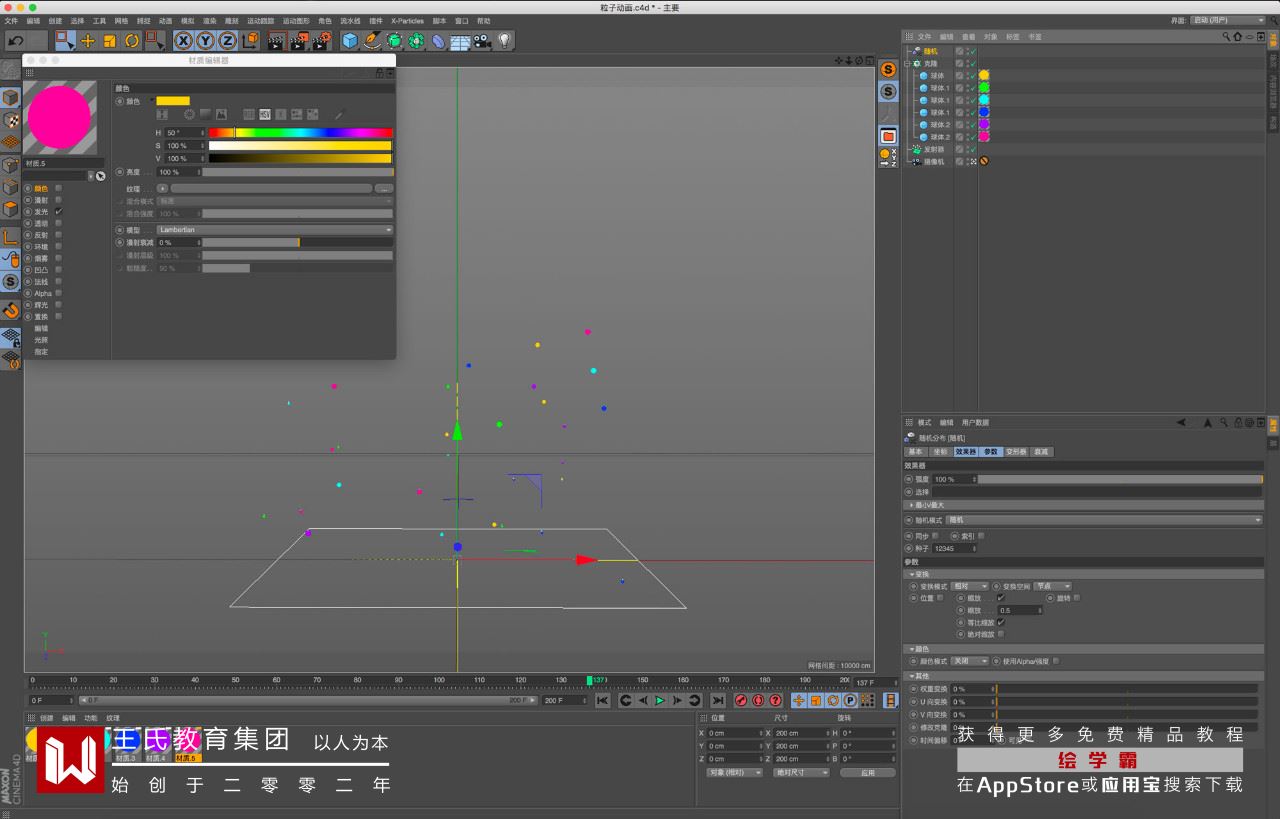The image size is (1280, 819).
Task: Open the 颜色模式 dropdown set to 关闭
Action: tap(969, 661)
